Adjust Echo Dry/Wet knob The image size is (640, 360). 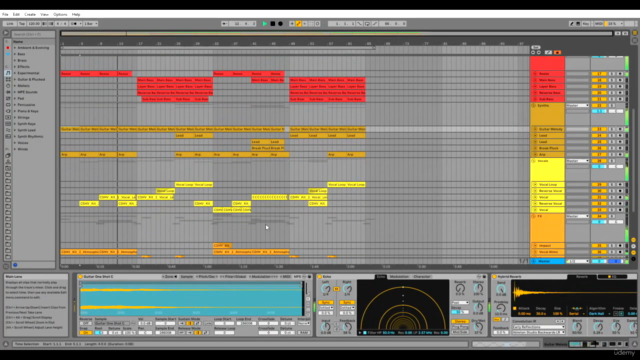pyautogui.click(x=478, y=327)
